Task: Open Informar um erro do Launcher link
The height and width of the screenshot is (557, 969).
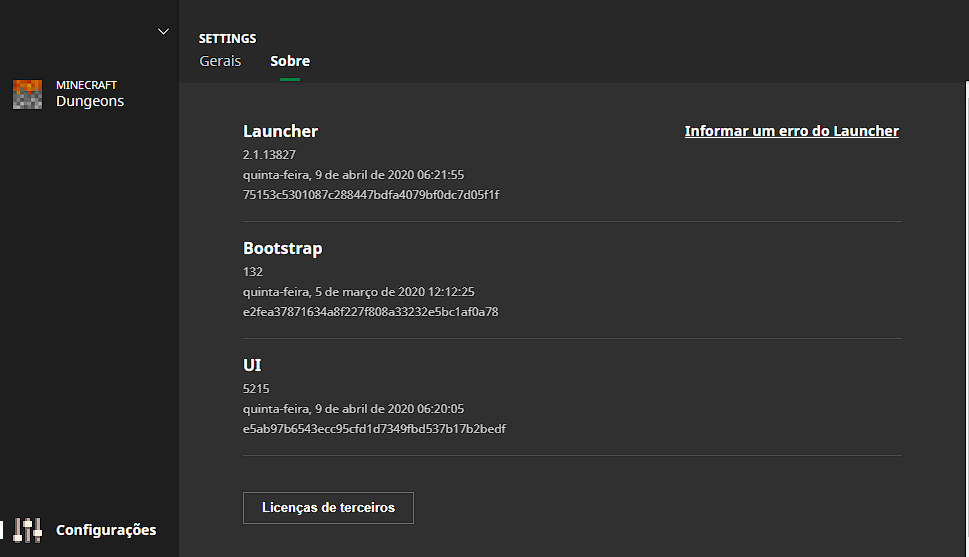Action: tap(791, 131)
